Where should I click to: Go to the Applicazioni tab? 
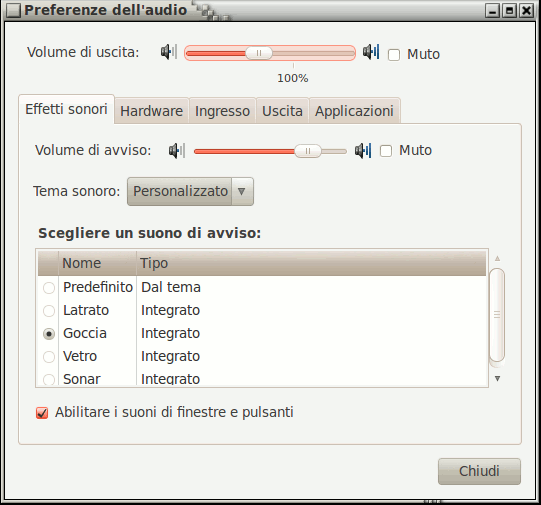point(354,111)
